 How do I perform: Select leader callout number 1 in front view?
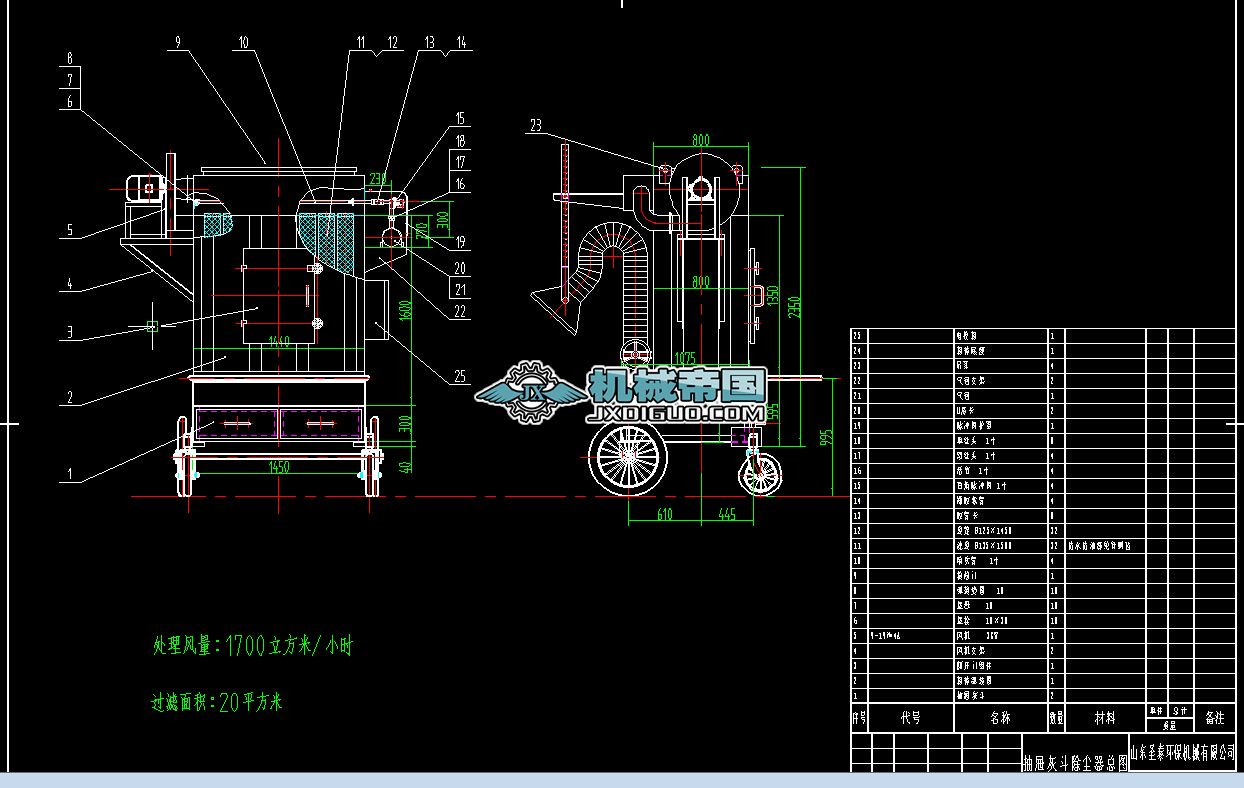(x=70, y=475)
